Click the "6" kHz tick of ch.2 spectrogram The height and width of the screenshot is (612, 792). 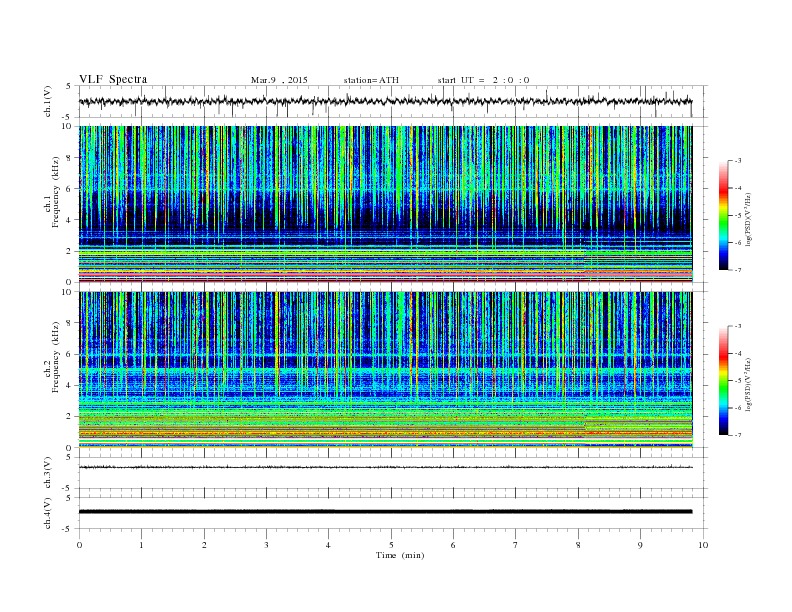click(x=70, y=354)
